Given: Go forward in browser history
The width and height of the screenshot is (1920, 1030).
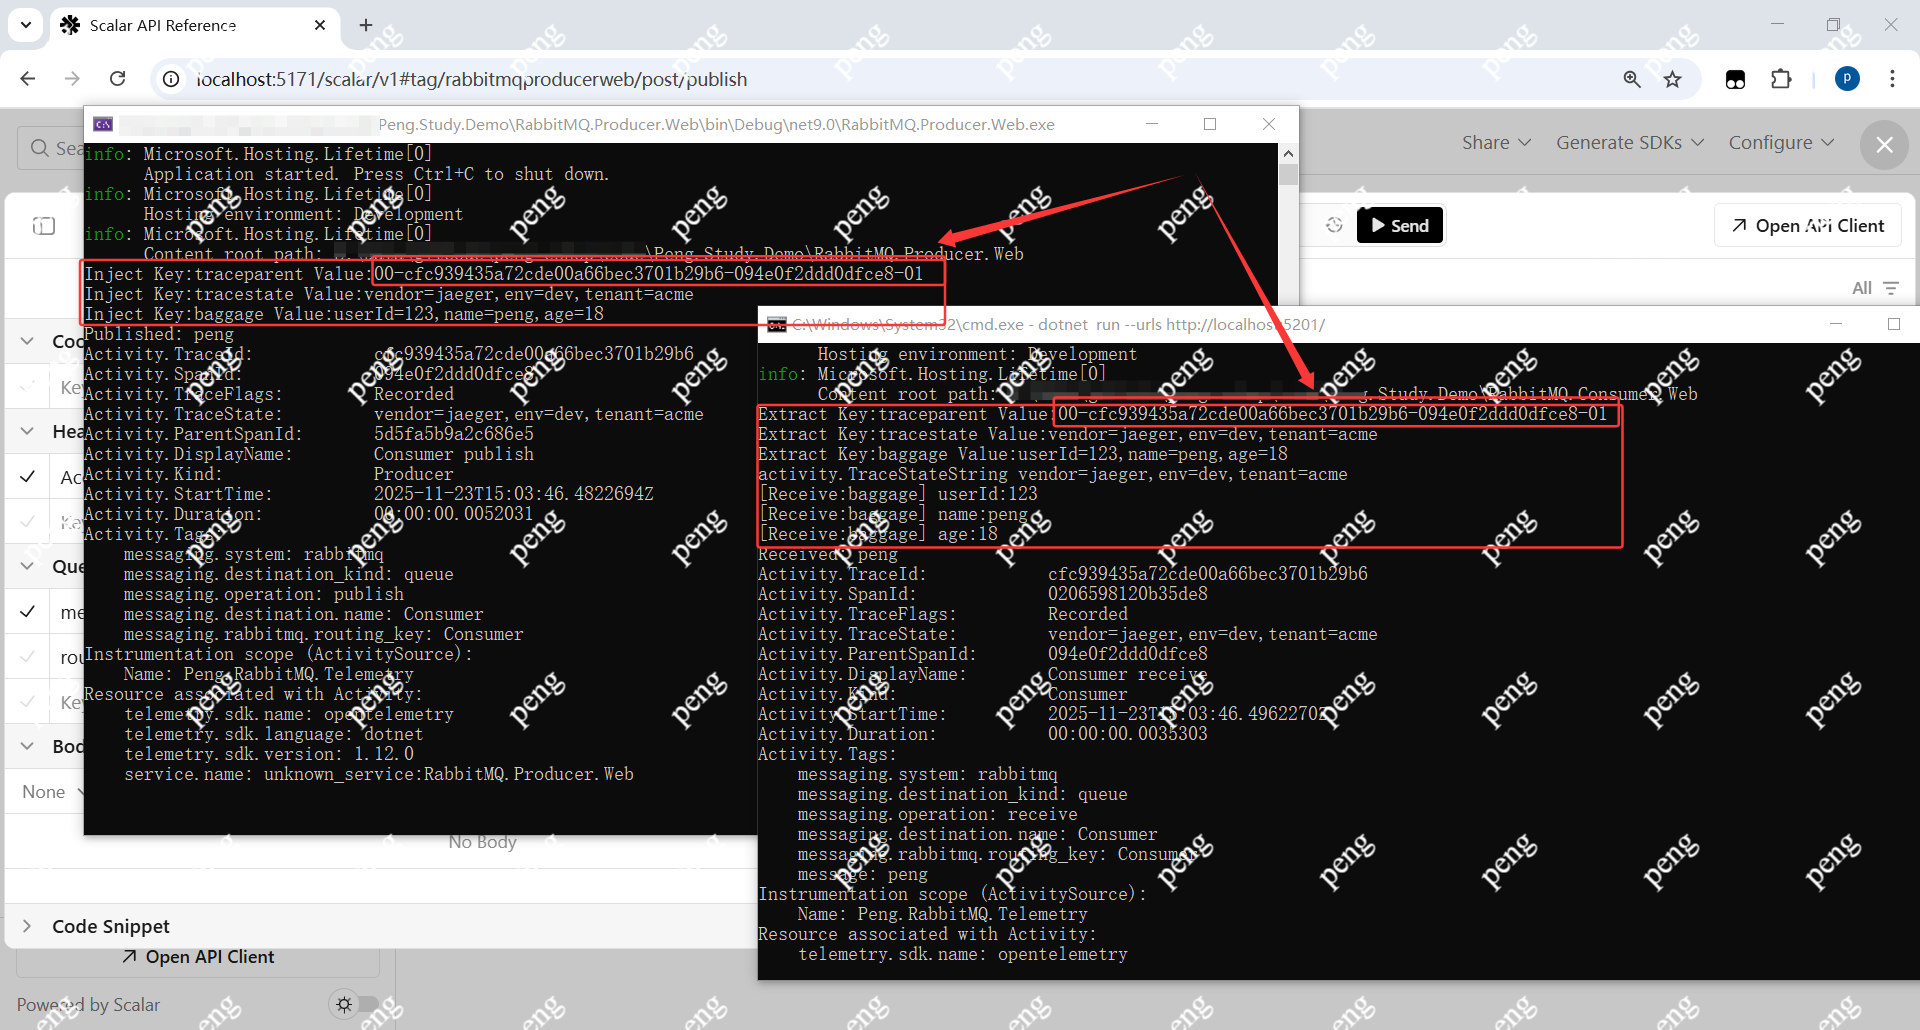Looking at the screenshot, I should (x=72, y=79).
